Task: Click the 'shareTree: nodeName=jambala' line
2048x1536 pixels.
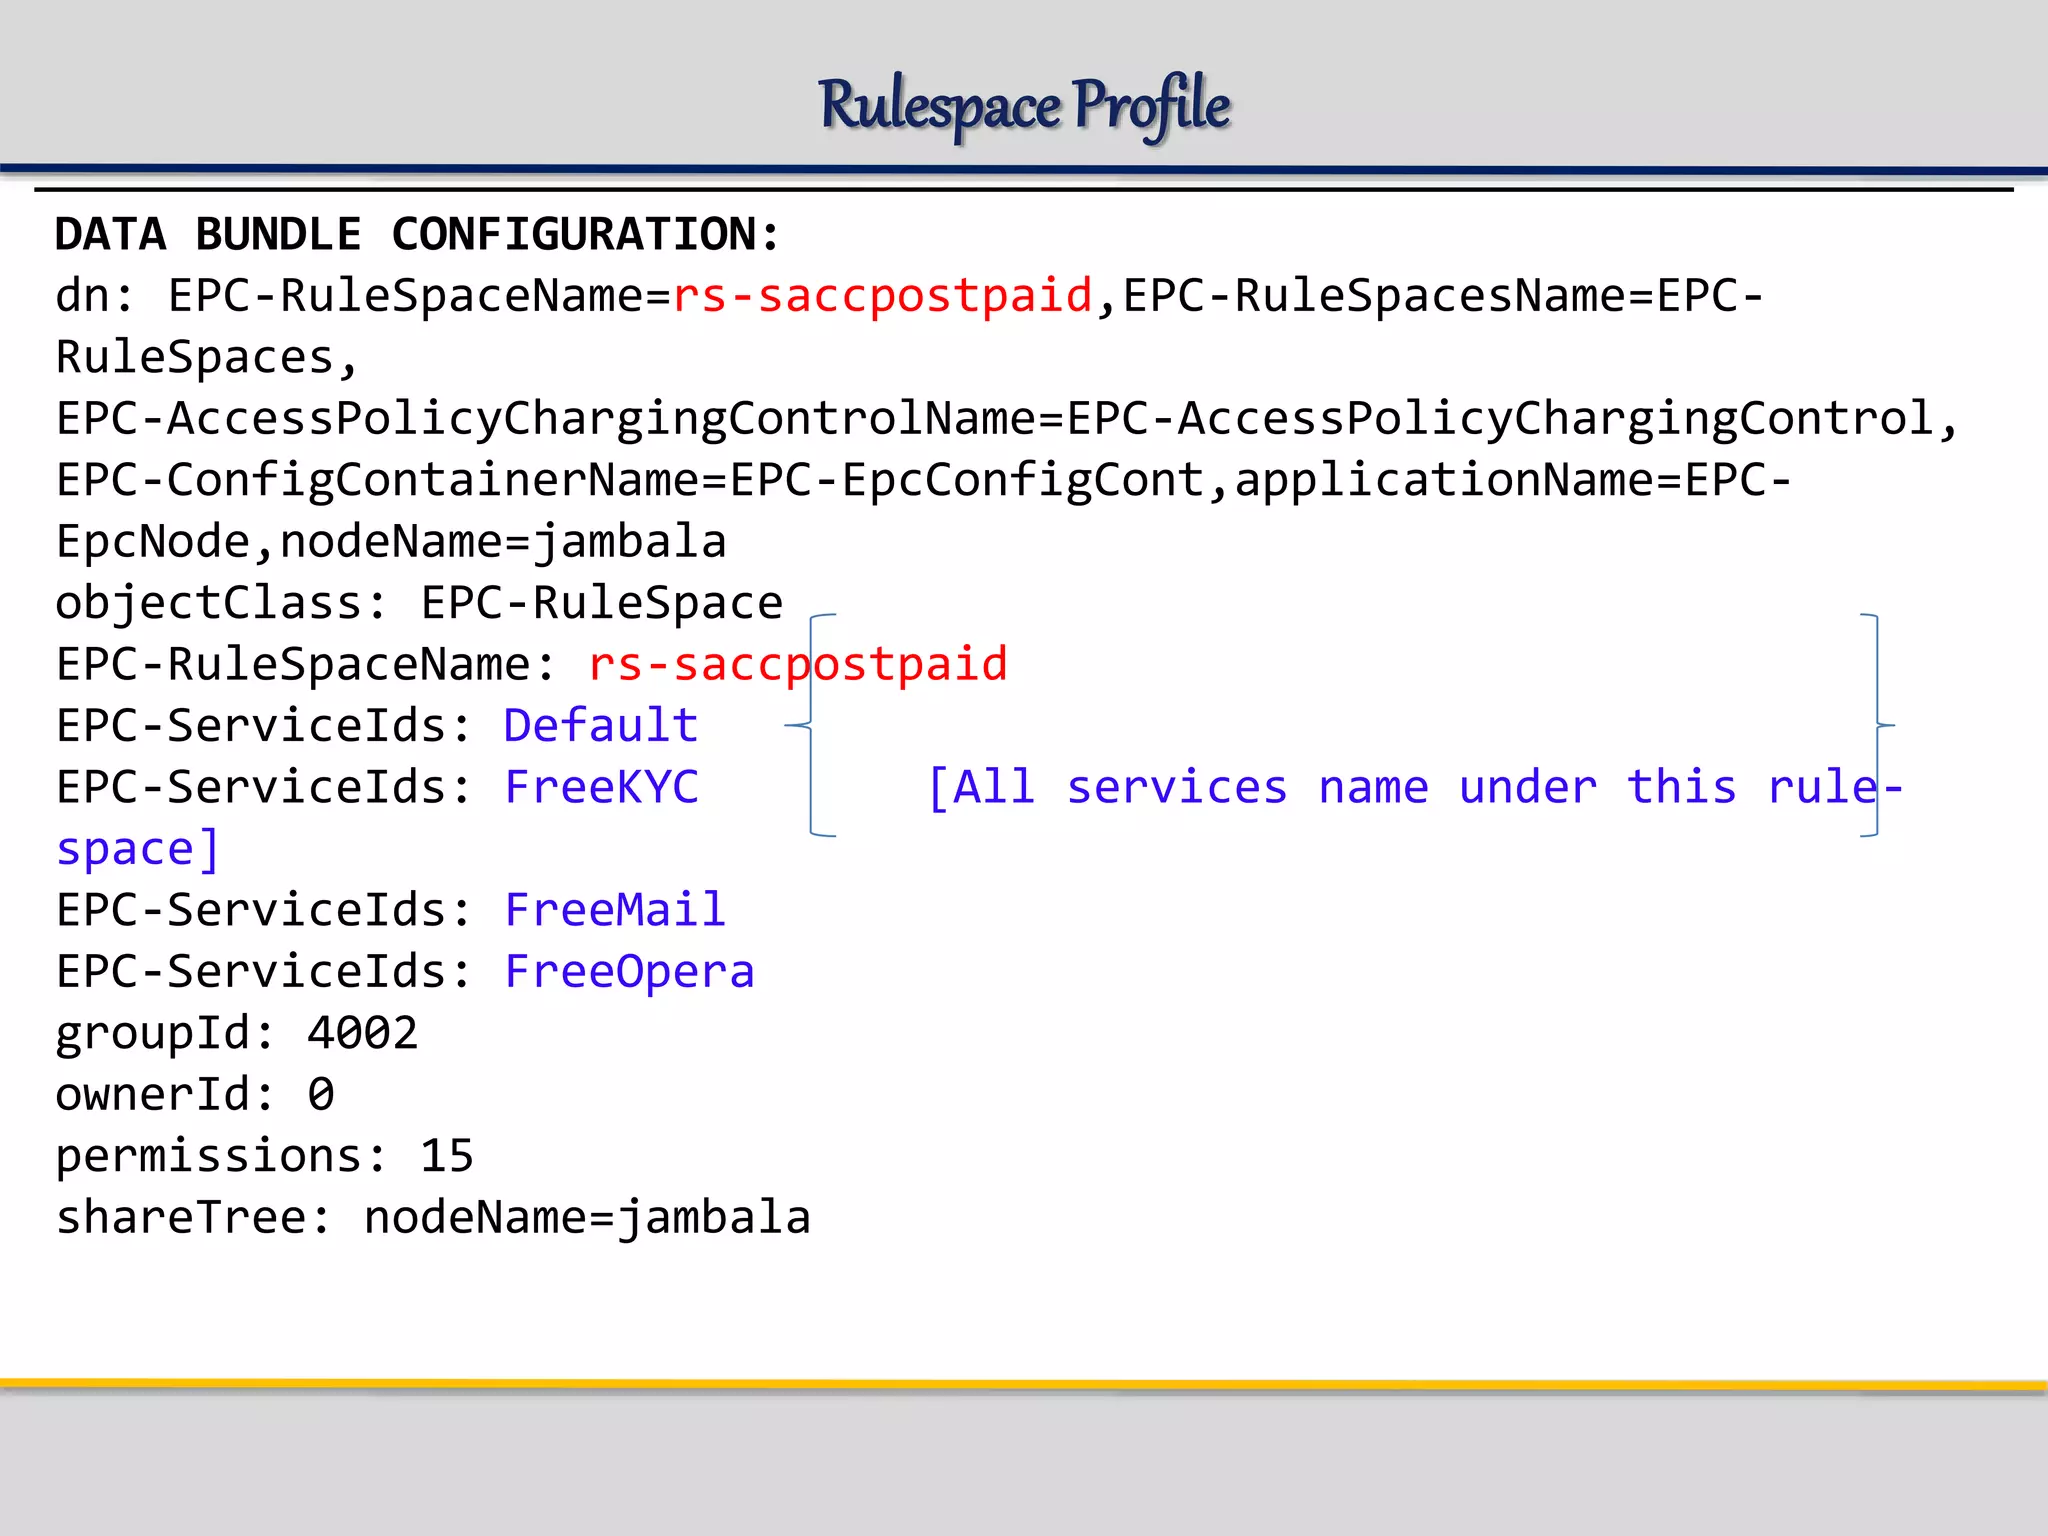Action: coord(433,1218)
